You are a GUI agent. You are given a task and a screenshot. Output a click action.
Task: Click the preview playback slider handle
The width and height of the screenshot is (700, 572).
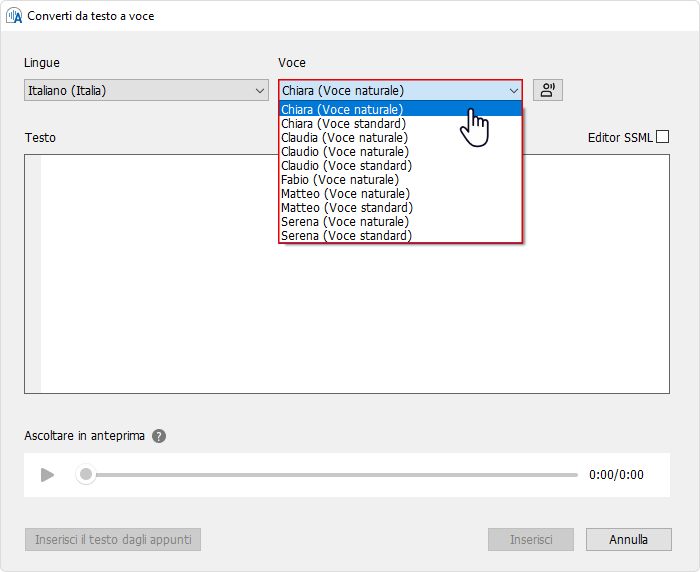pyautogui.click(x=86, y=475)
